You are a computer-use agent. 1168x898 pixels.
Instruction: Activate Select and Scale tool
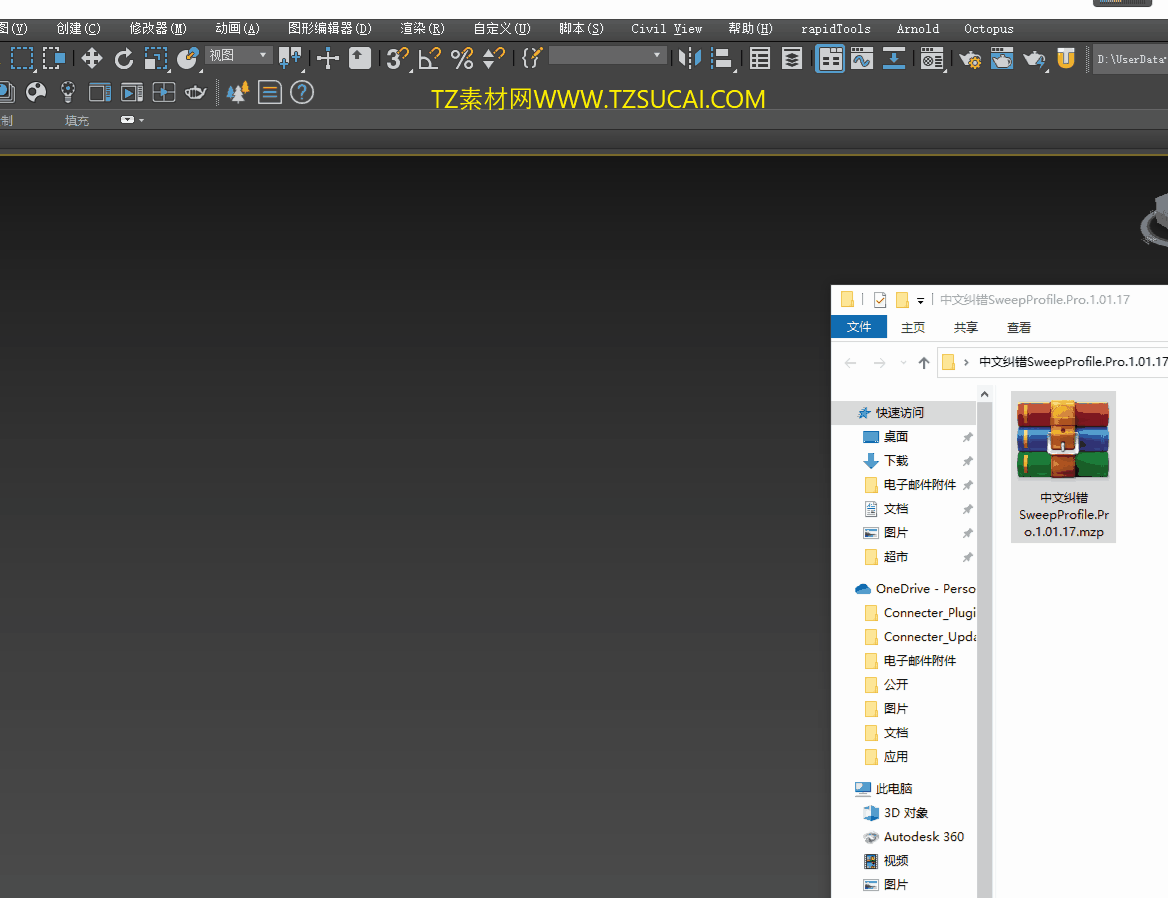156,58
